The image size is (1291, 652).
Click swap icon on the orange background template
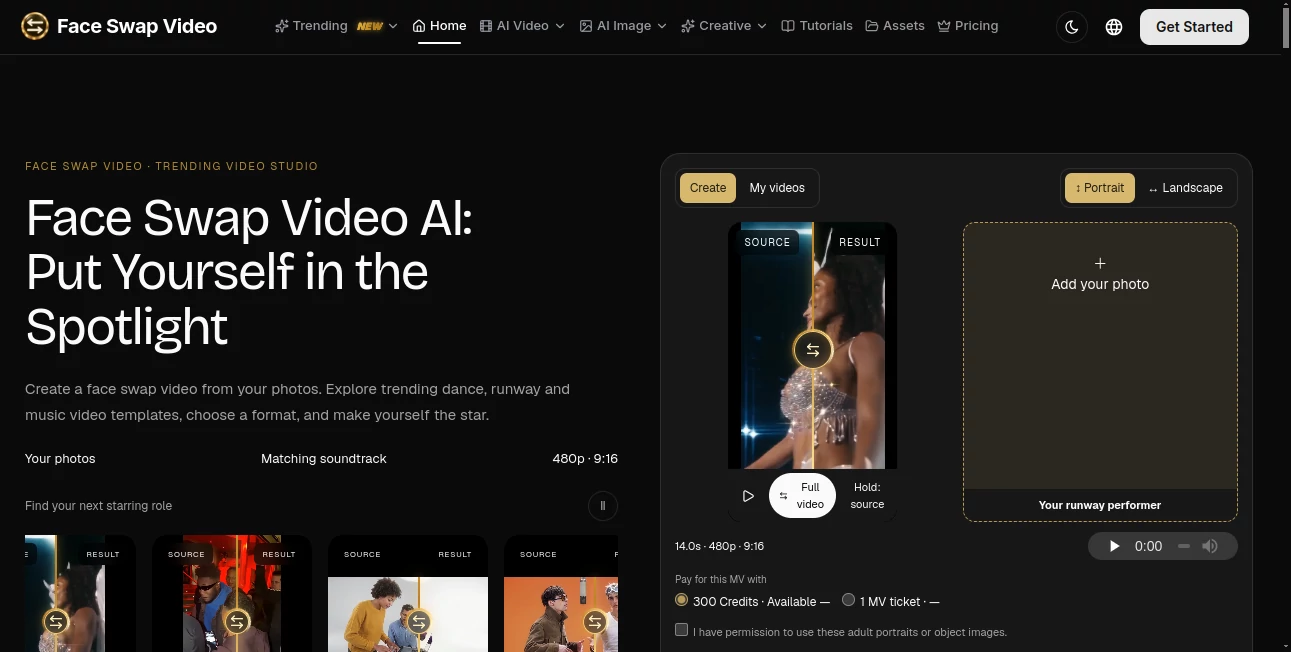[x=595, y=622]
